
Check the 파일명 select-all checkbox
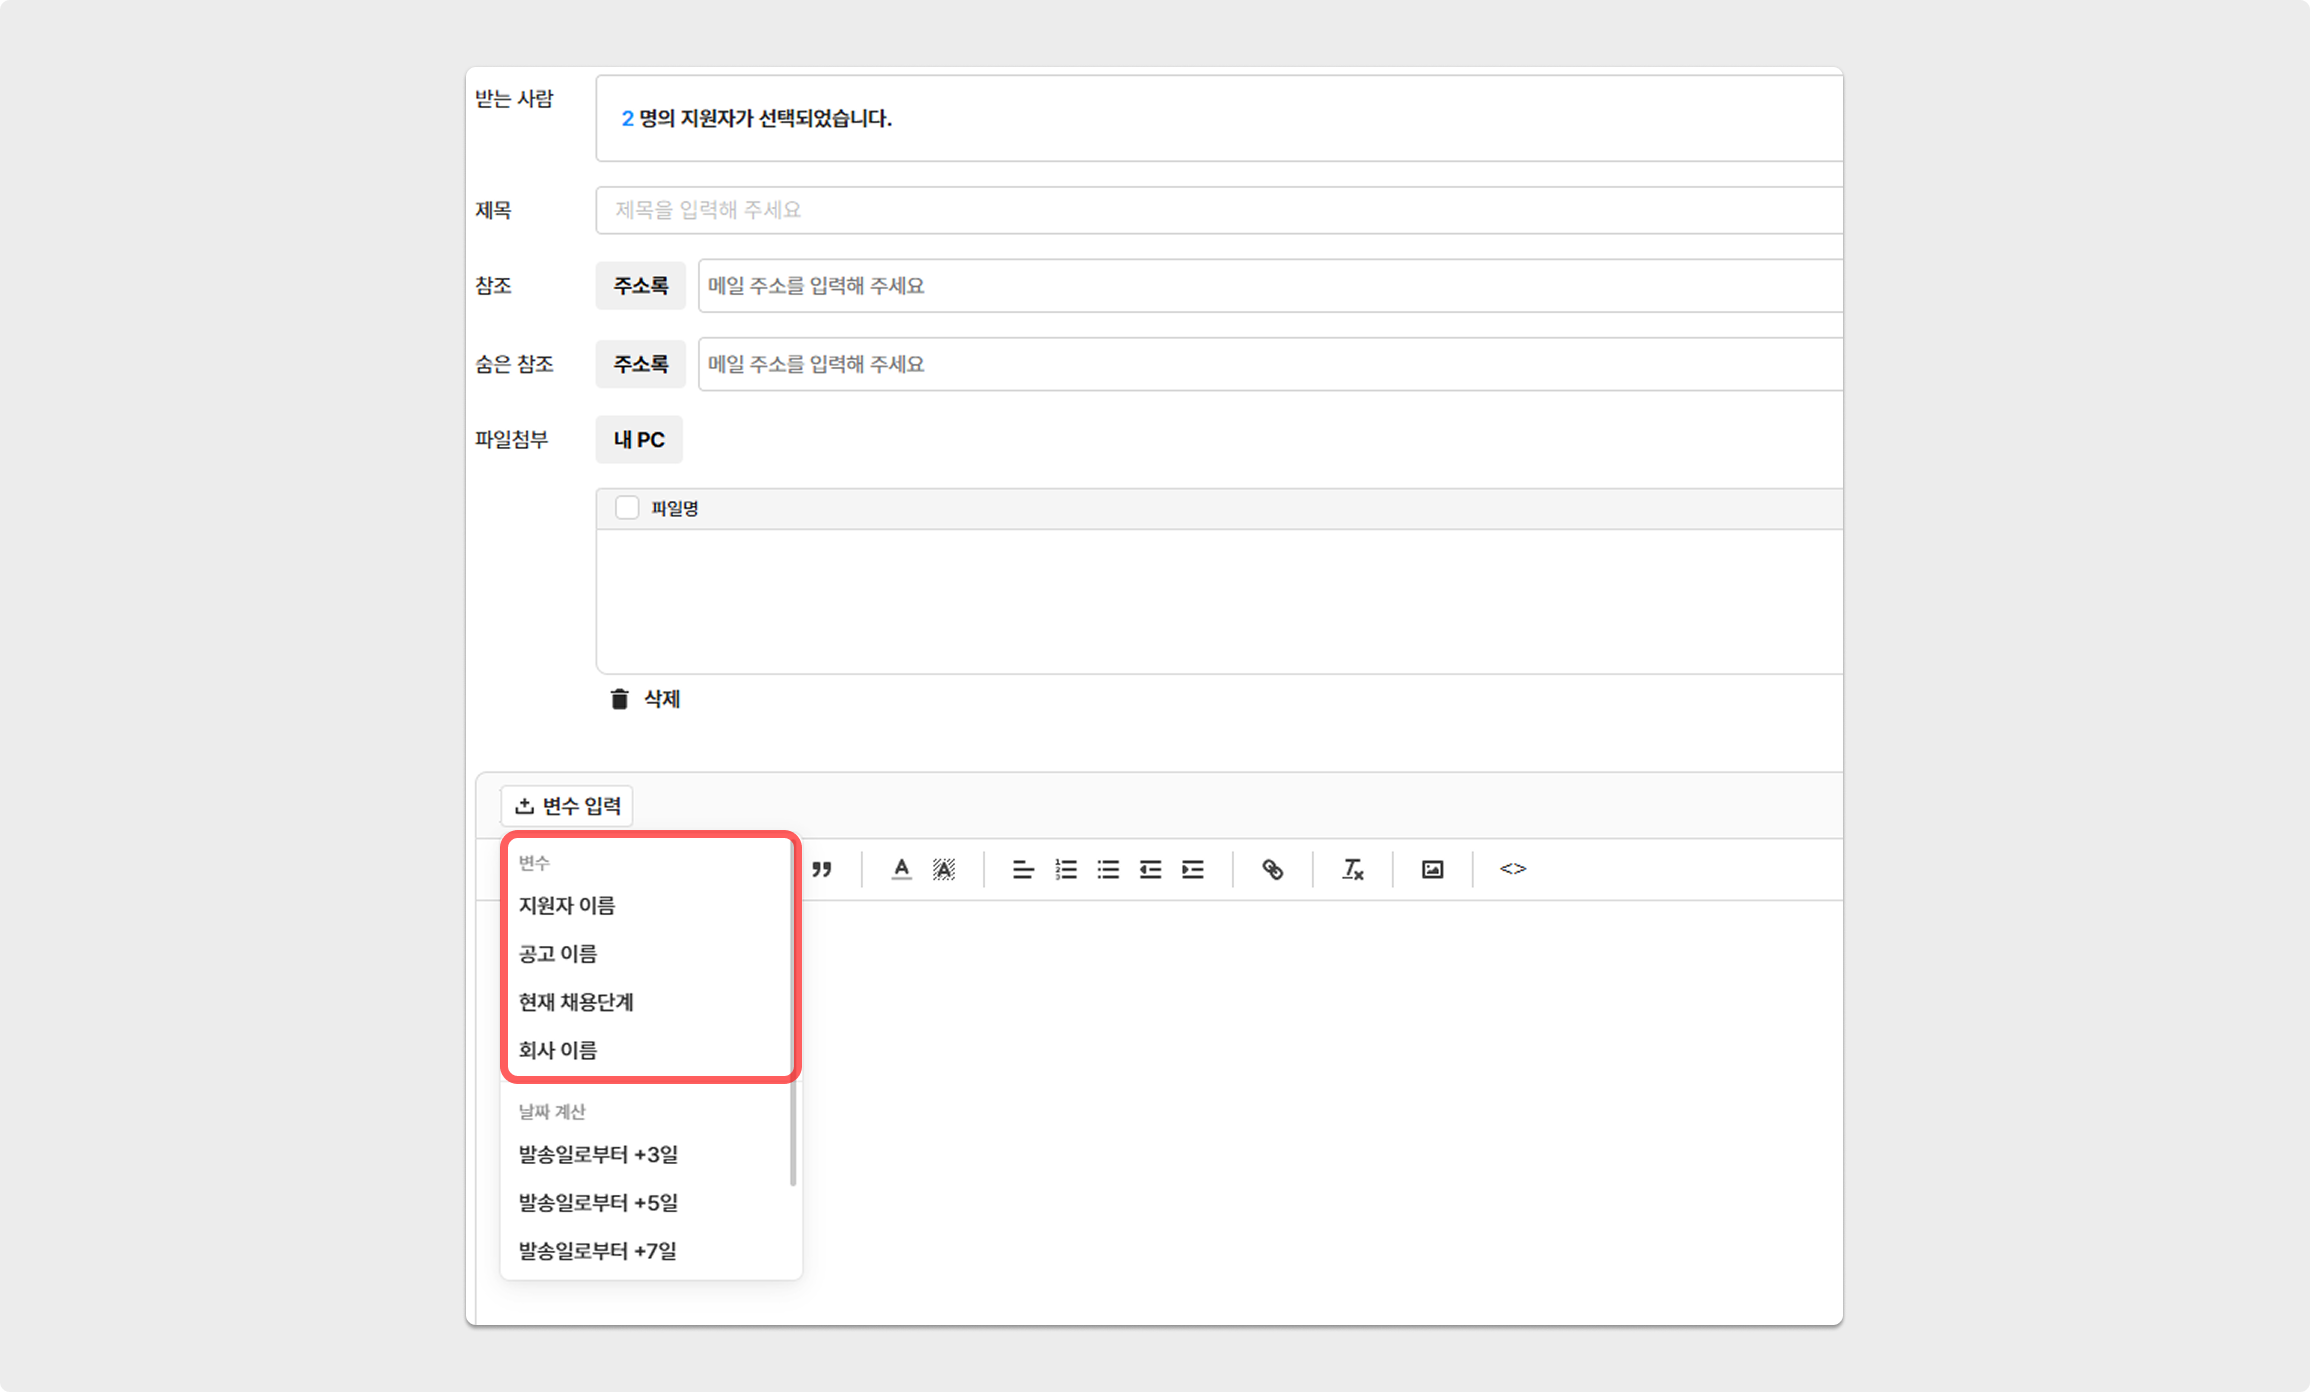[627, 508]
